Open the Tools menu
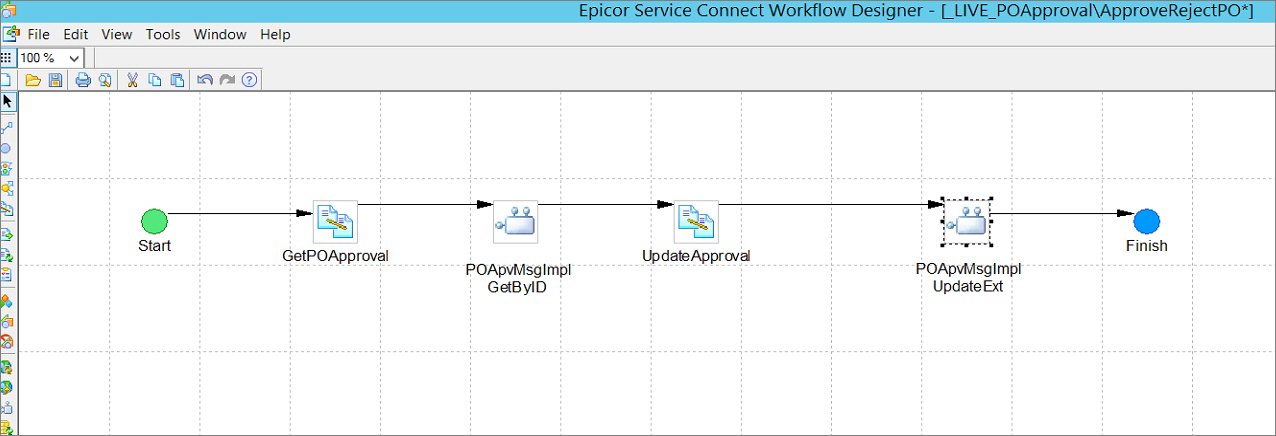Viewport: 1276px width, 436px height. pyautogui.click(x=163, y=34)
